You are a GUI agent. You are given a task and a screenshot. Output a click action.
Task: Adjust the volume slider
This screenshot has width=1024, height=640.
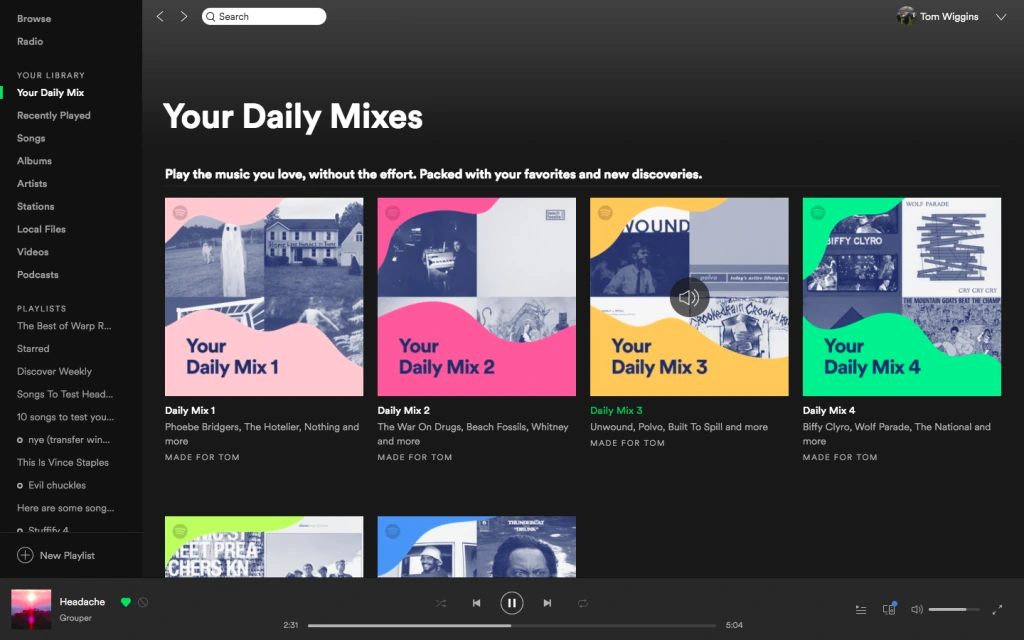pos(953,609)
